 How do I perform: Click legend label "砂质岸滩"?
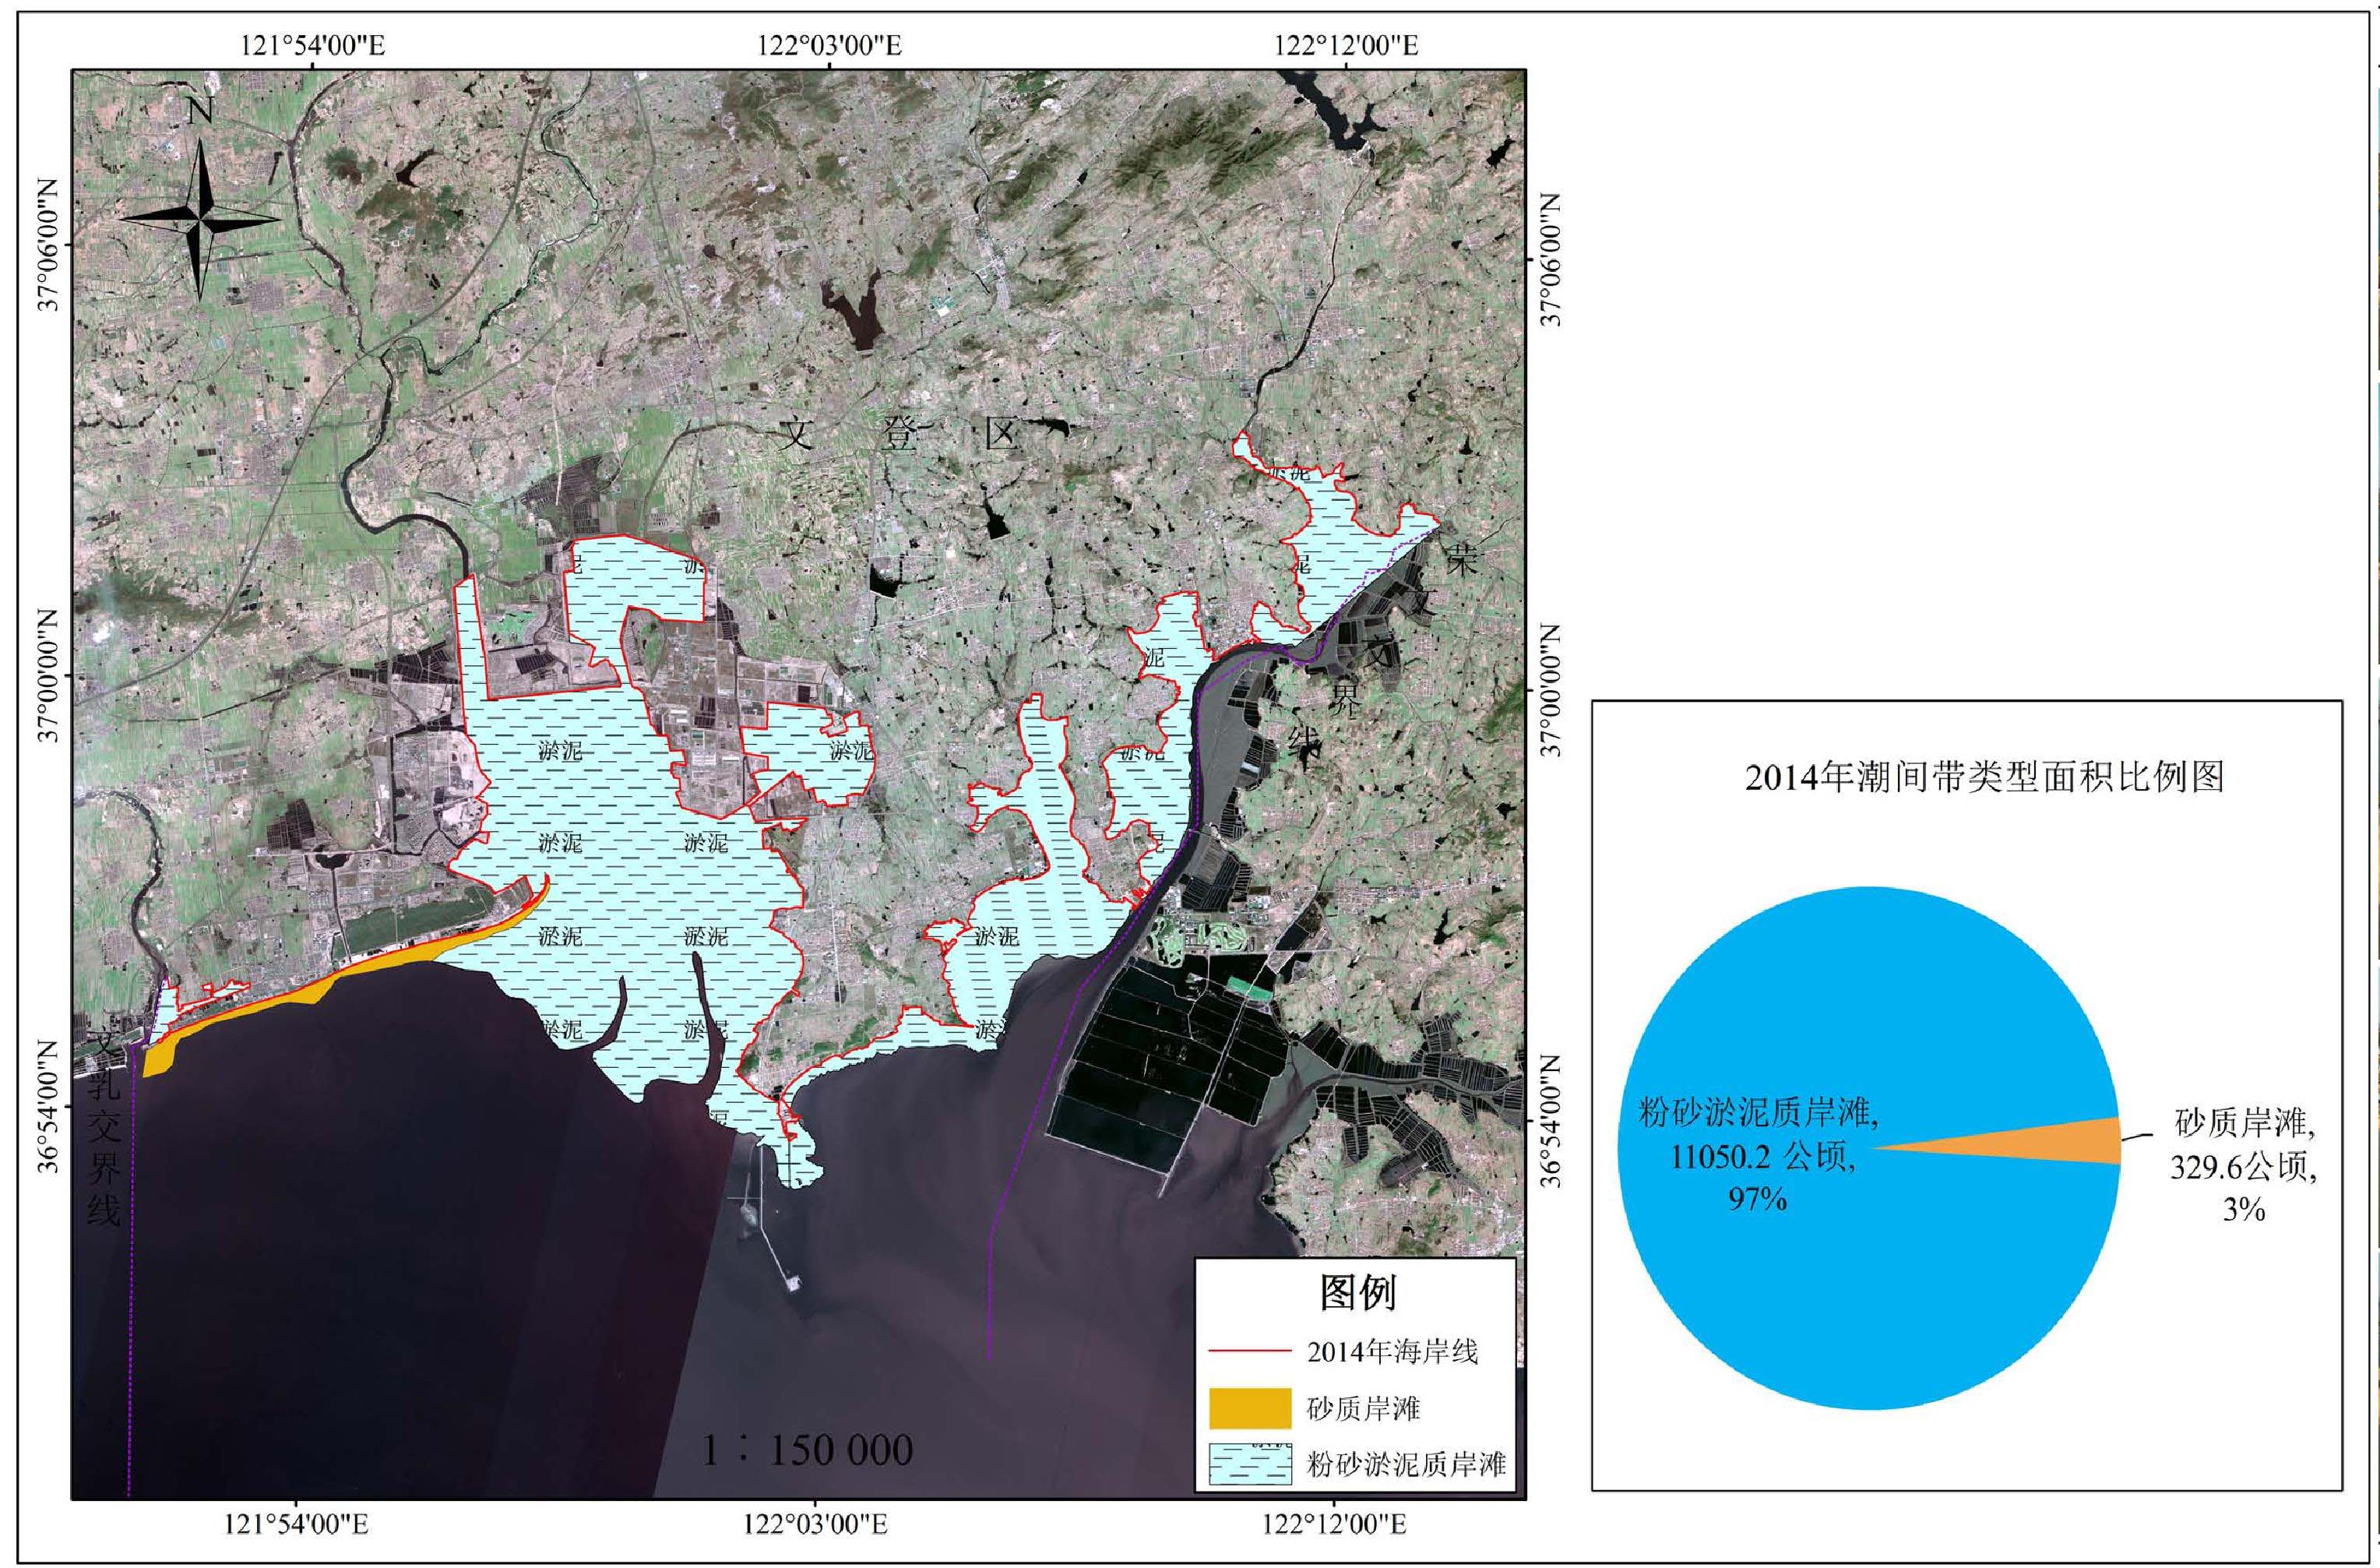(x=1363, y=1409)
